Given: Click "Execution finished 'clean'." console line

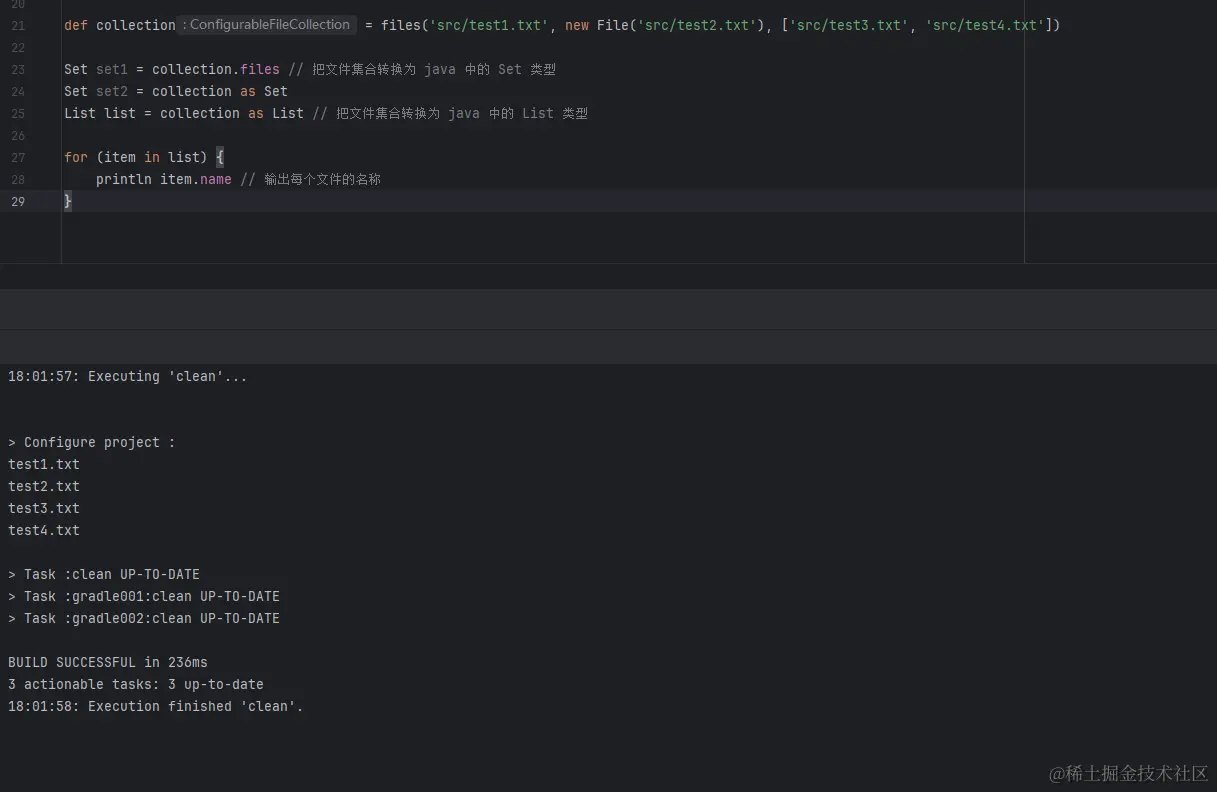Looking at the screenshot, I should tap(155, 706).
